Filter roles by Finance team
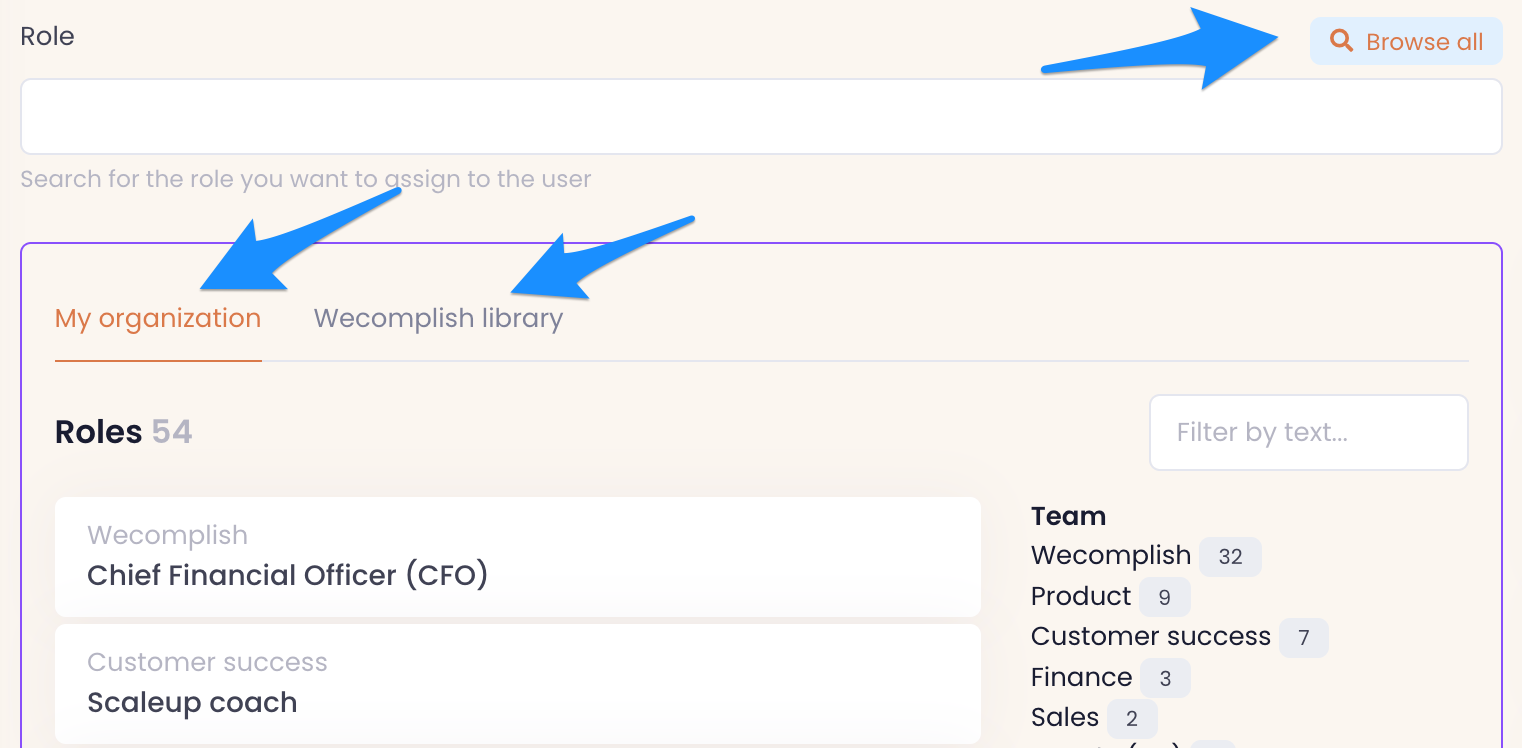 pyautogui.click(x=1081, y=677)
